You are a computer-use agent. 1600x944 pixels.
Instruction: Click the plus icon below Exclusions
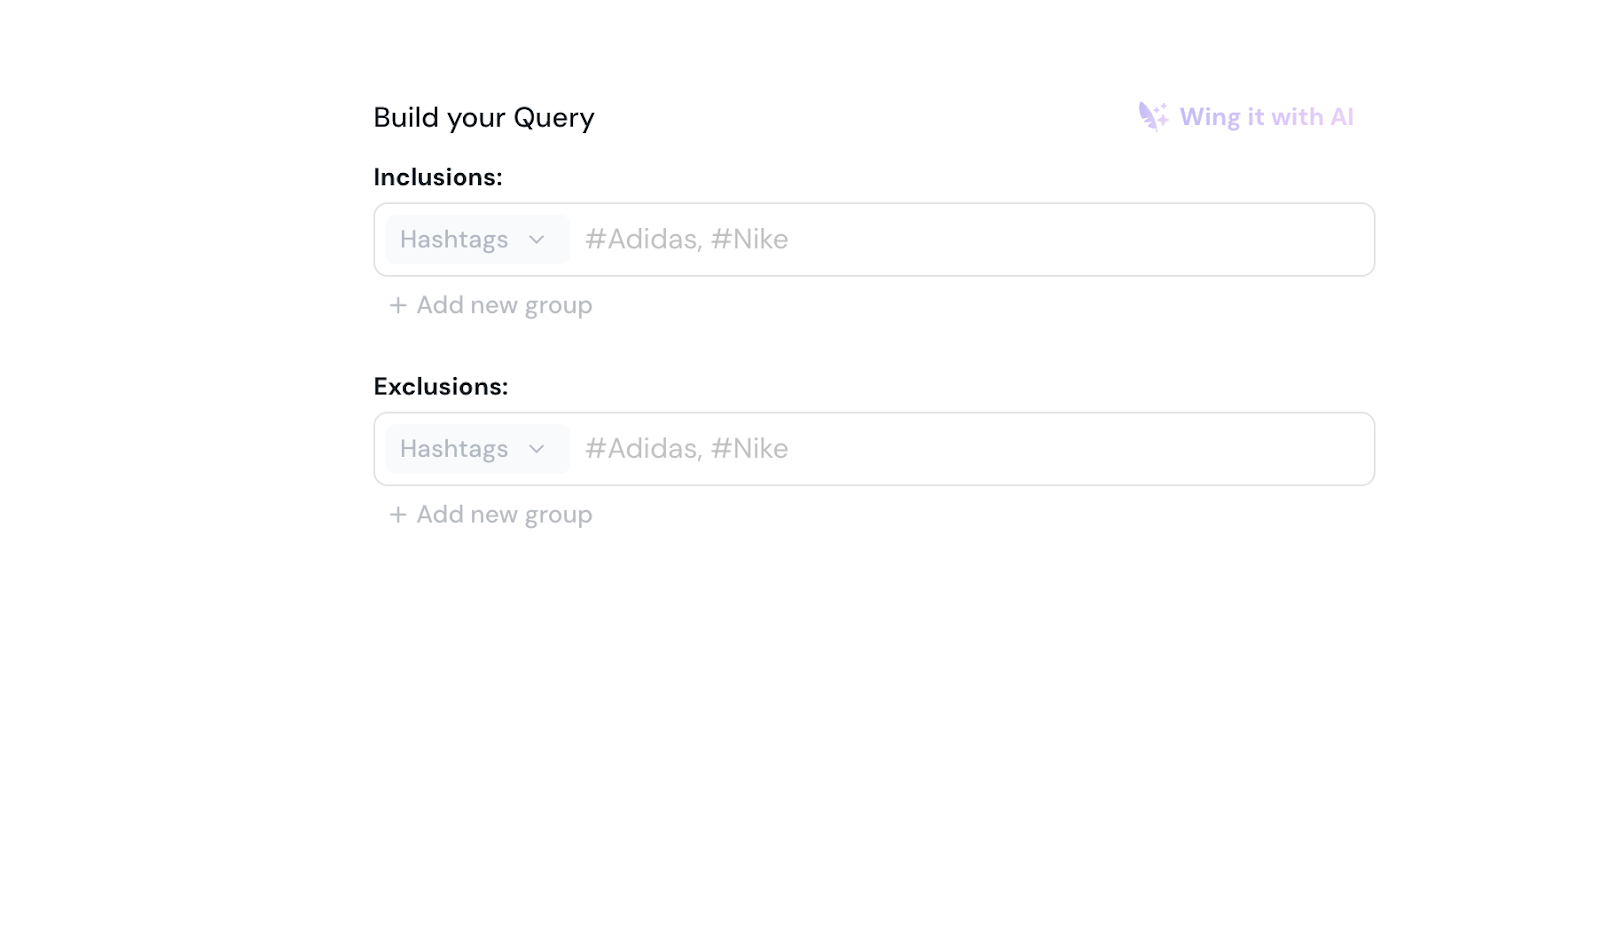[398, 514]
